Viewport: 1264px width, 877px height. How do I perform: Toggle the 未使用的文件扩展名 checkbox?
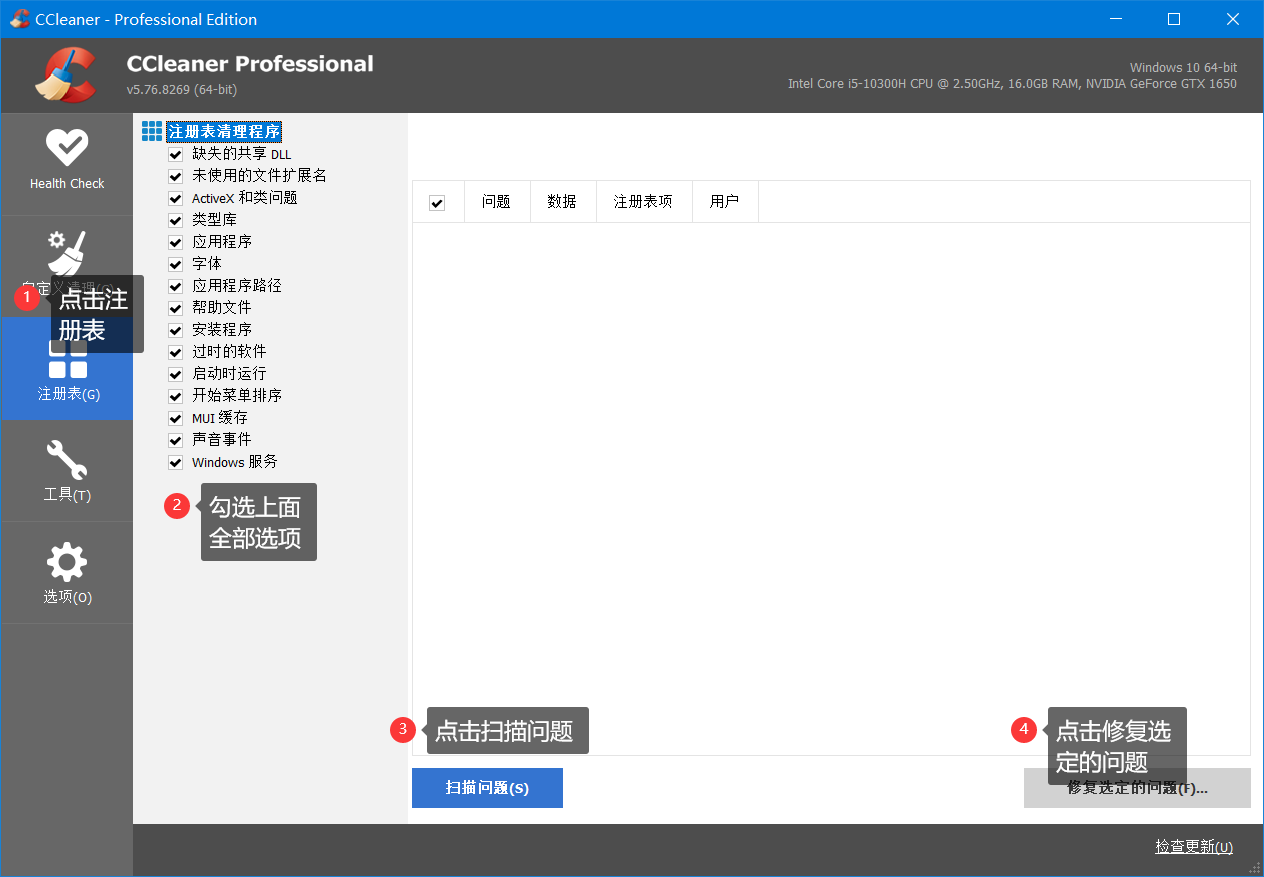(x=176, y=176)
